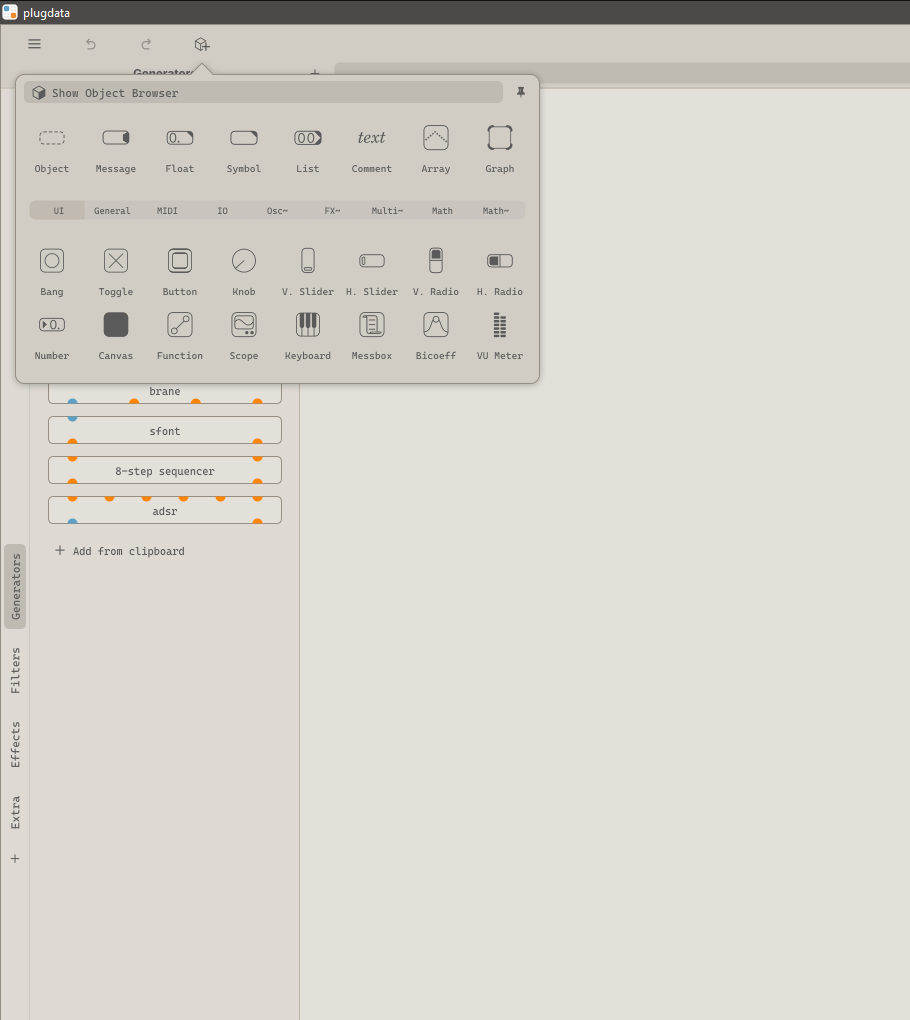
Task: Open the Filters sidebar tab
Action: (x=15, y=670)
